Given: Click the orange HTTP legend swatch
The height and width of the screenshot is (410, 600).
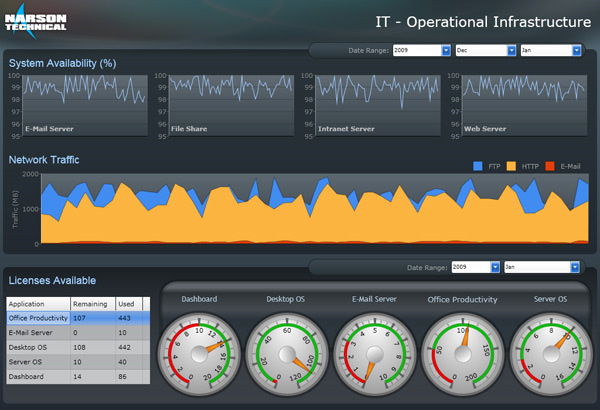Looking at the screenshot, I should click(511, 166).
